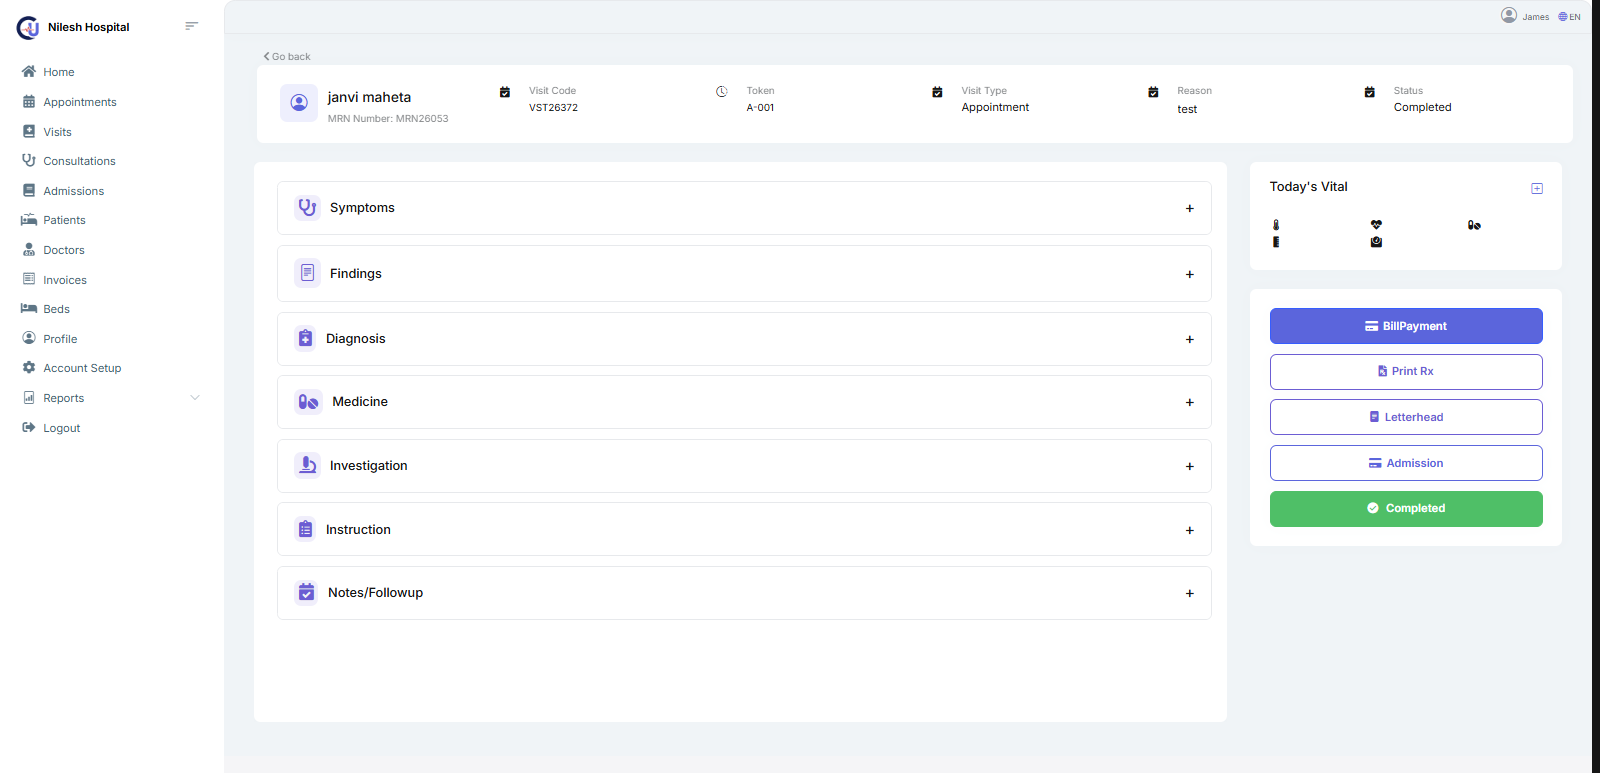
Task: Open Appointments from the sidebar menu
Action: [x=80, y=102]
